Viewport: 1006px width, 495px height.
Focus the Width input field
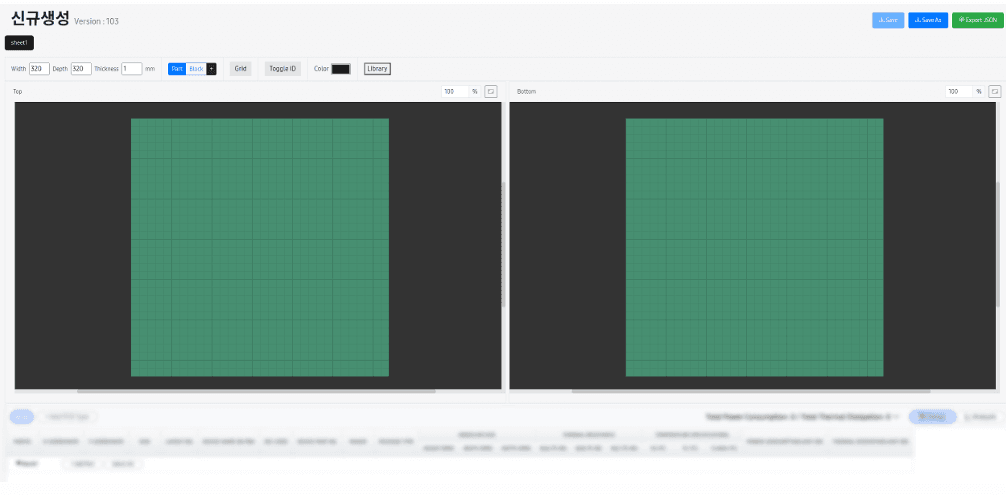coord(39,69)
